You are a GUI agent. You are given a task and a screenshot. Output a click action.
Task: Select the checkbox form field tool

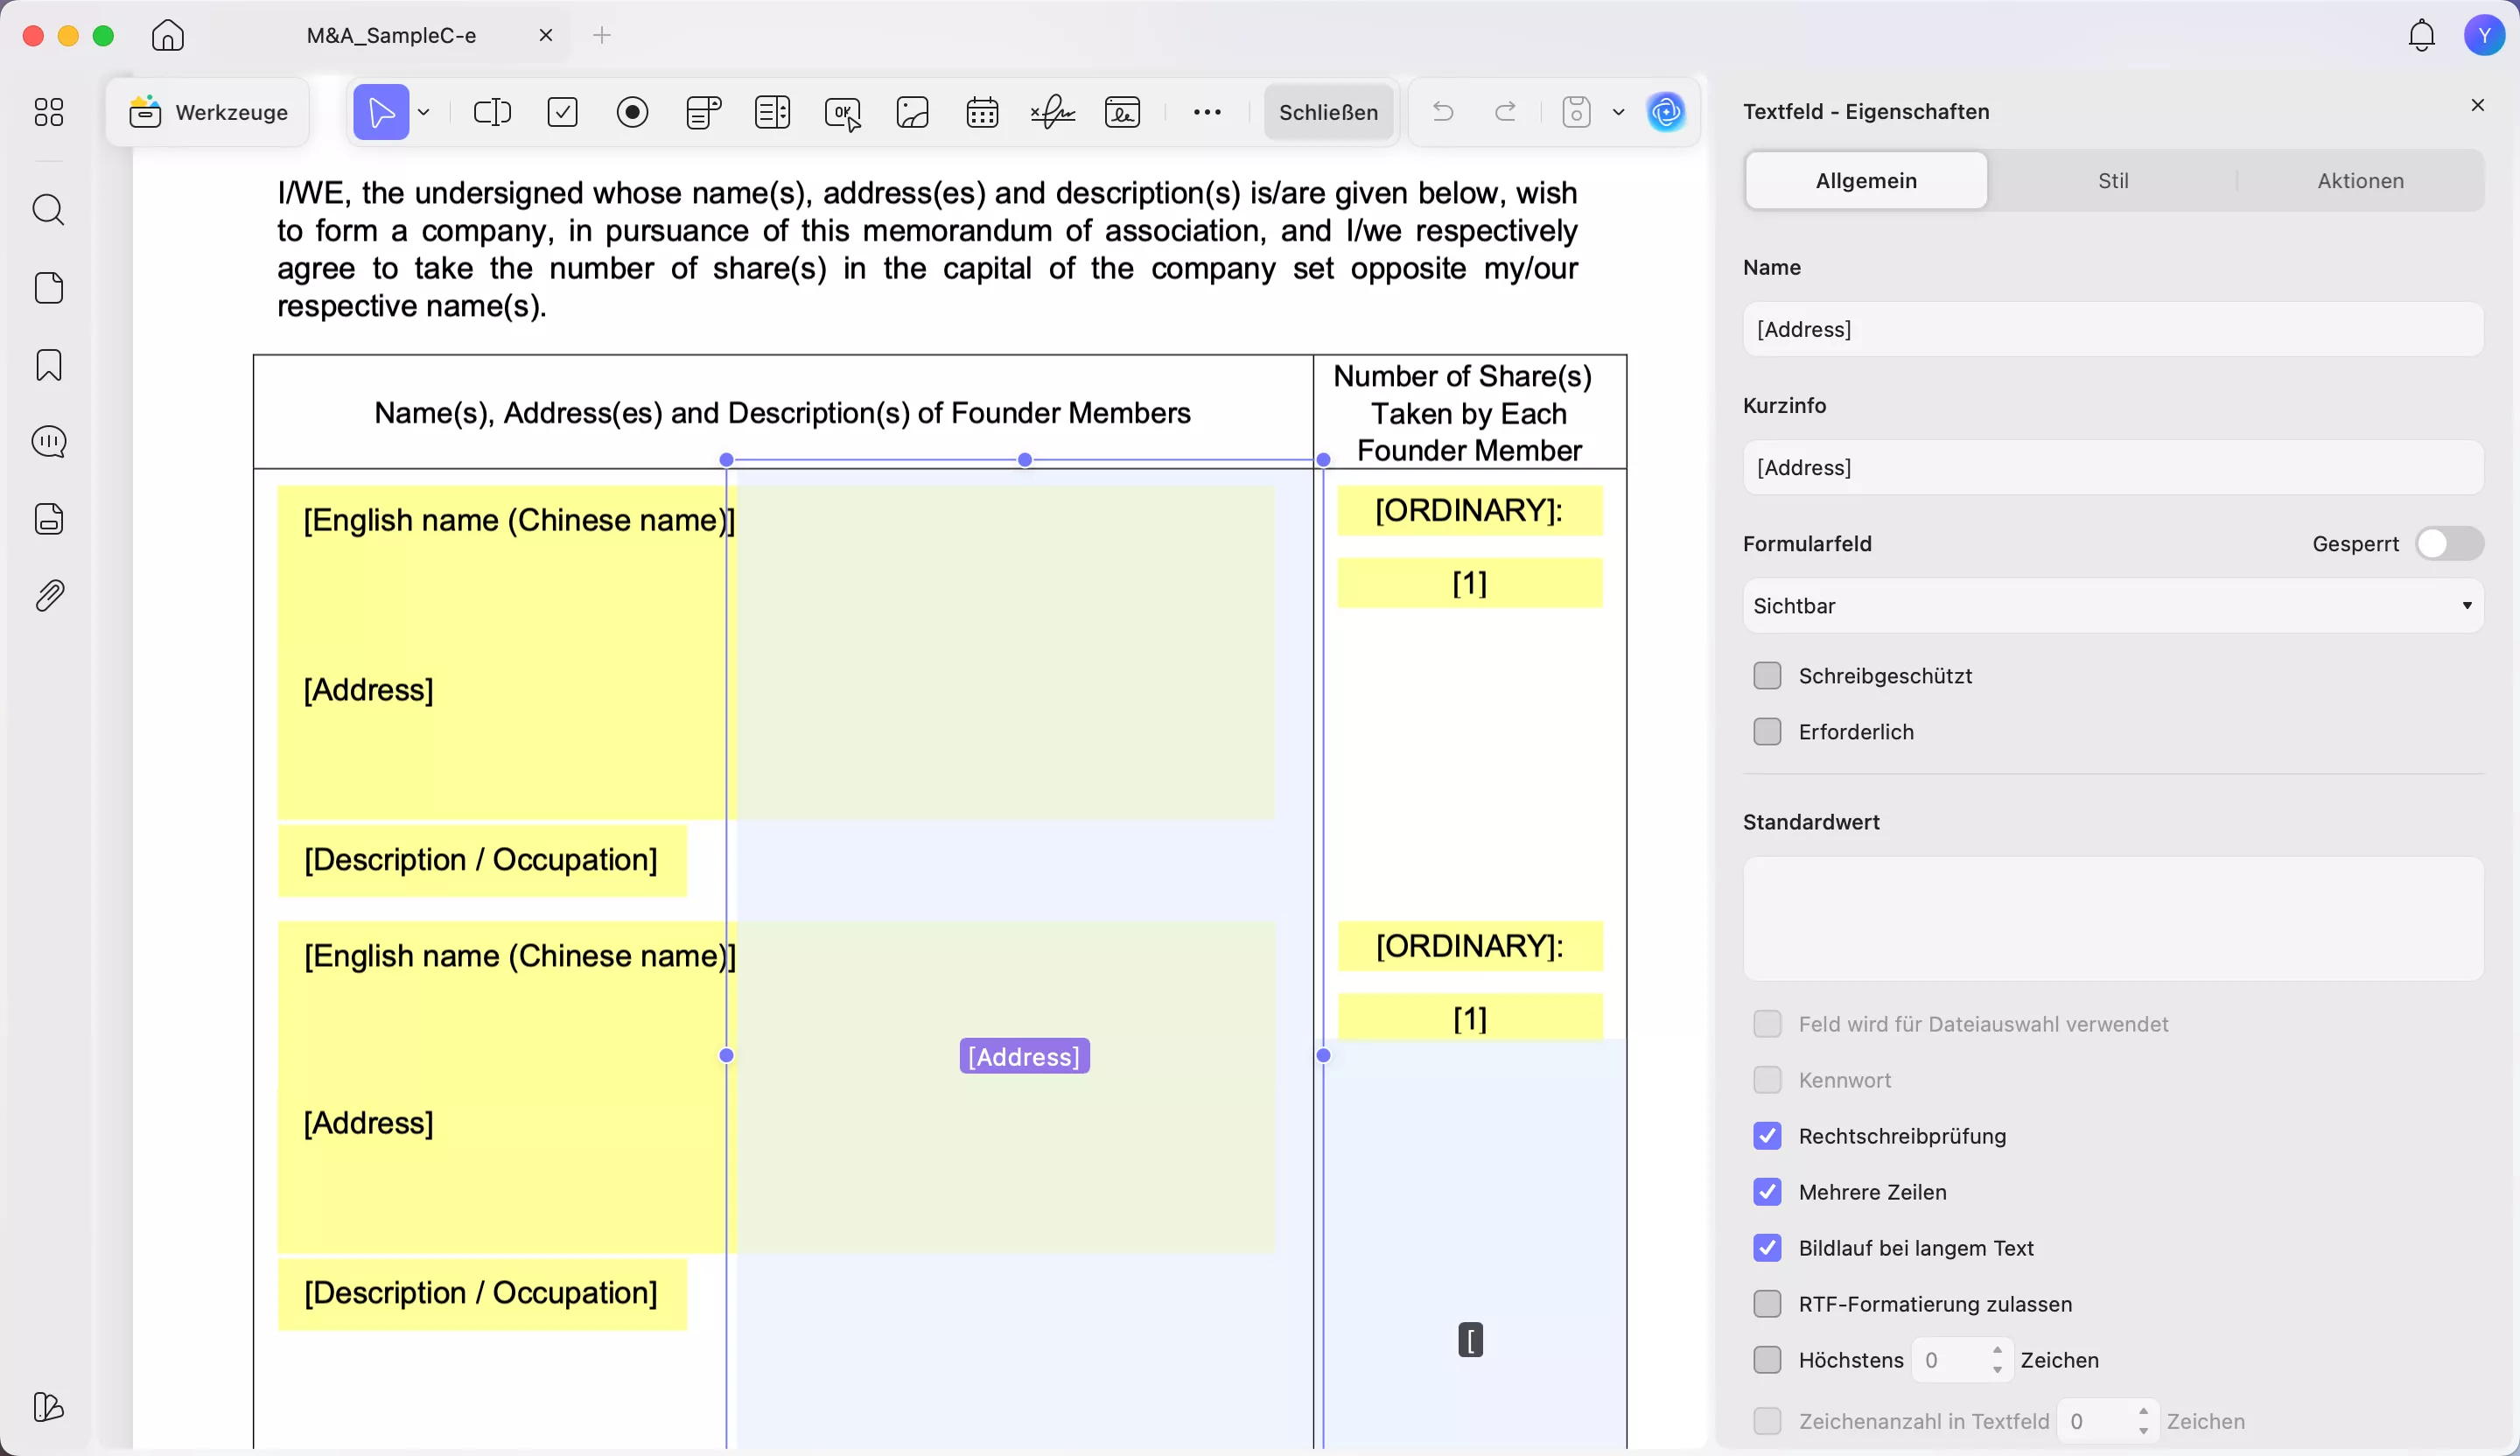tap(563, 112)
